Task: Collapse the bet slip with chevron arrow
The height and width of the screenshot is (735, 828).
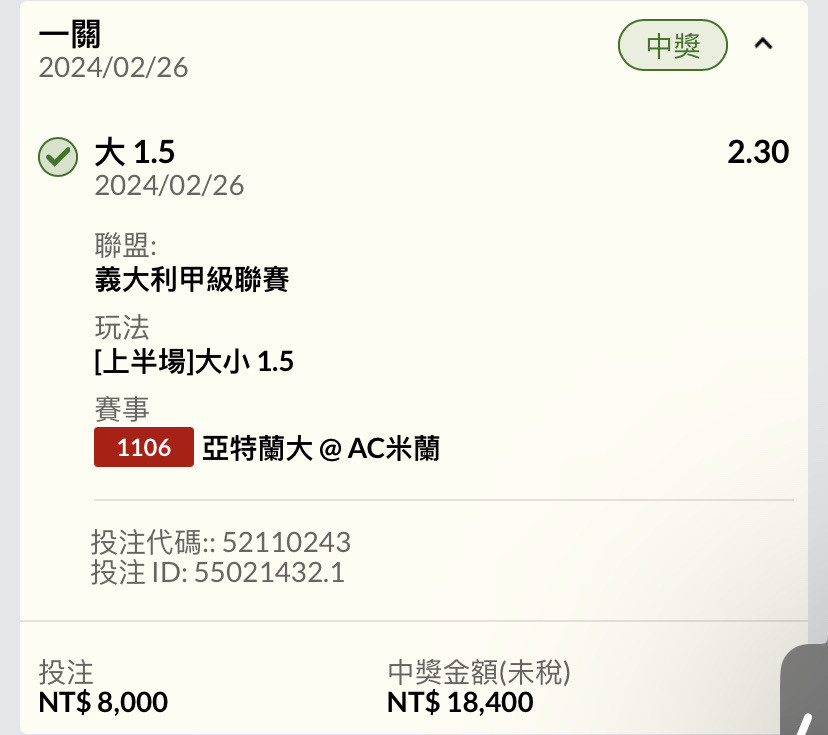Action: point(763,44)
